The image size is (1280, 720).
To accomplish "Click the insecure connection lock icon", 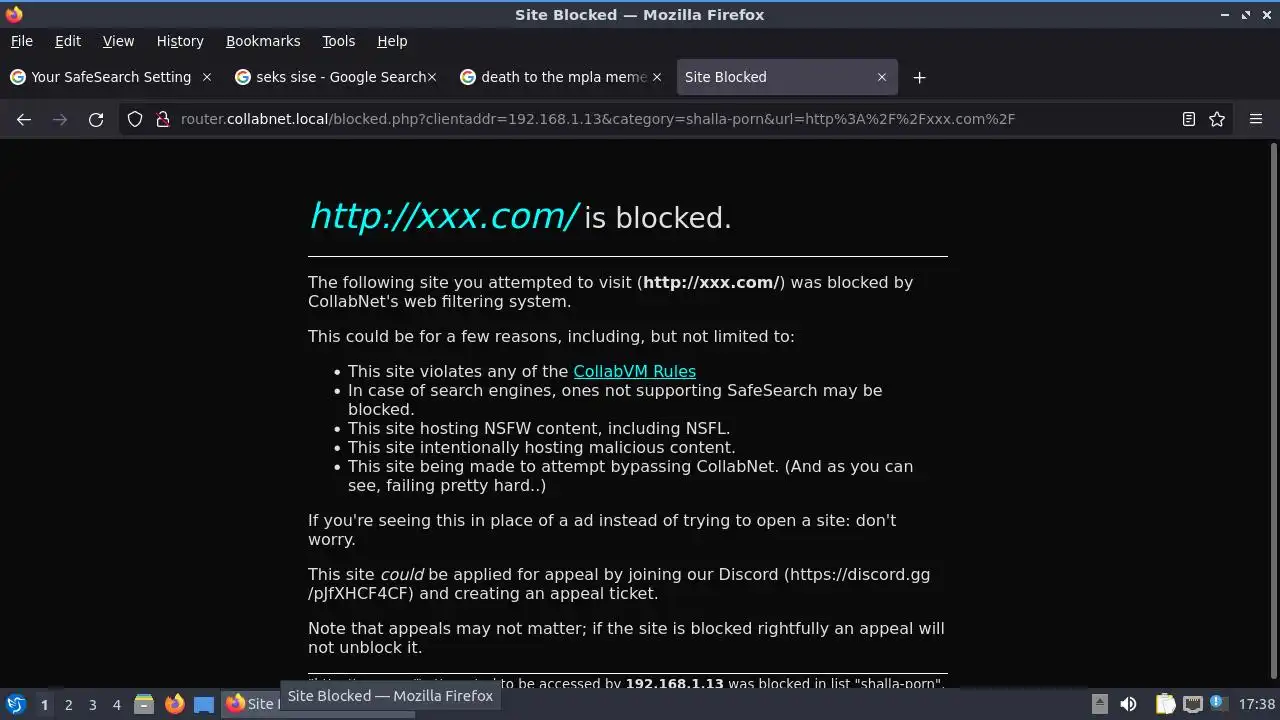I will [x=162, y=119].
